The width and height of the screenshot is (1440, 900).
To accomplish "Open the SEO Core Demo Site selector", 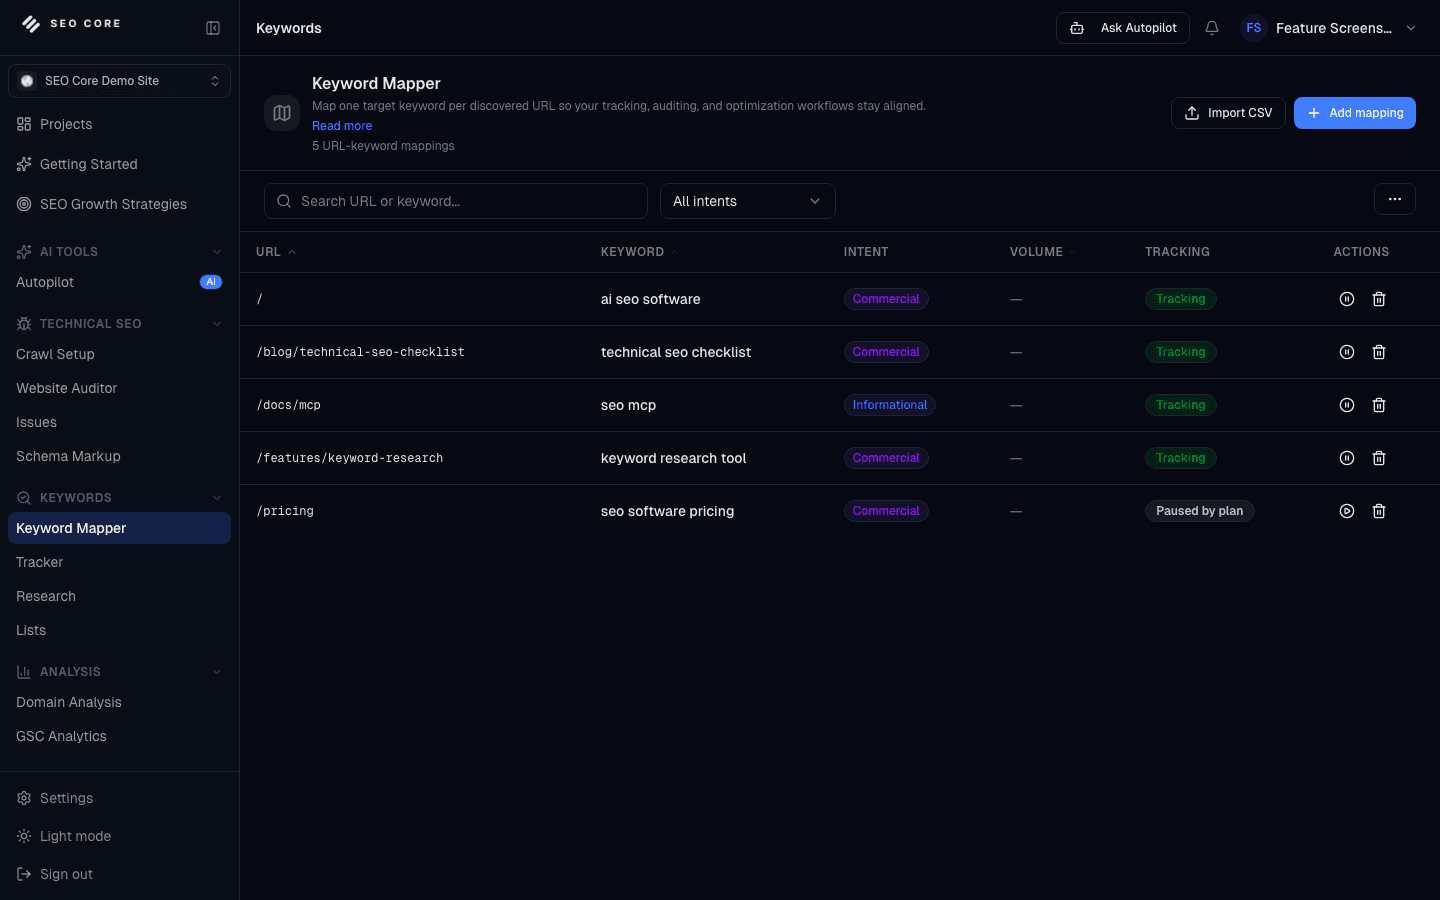I will point(119,81).
